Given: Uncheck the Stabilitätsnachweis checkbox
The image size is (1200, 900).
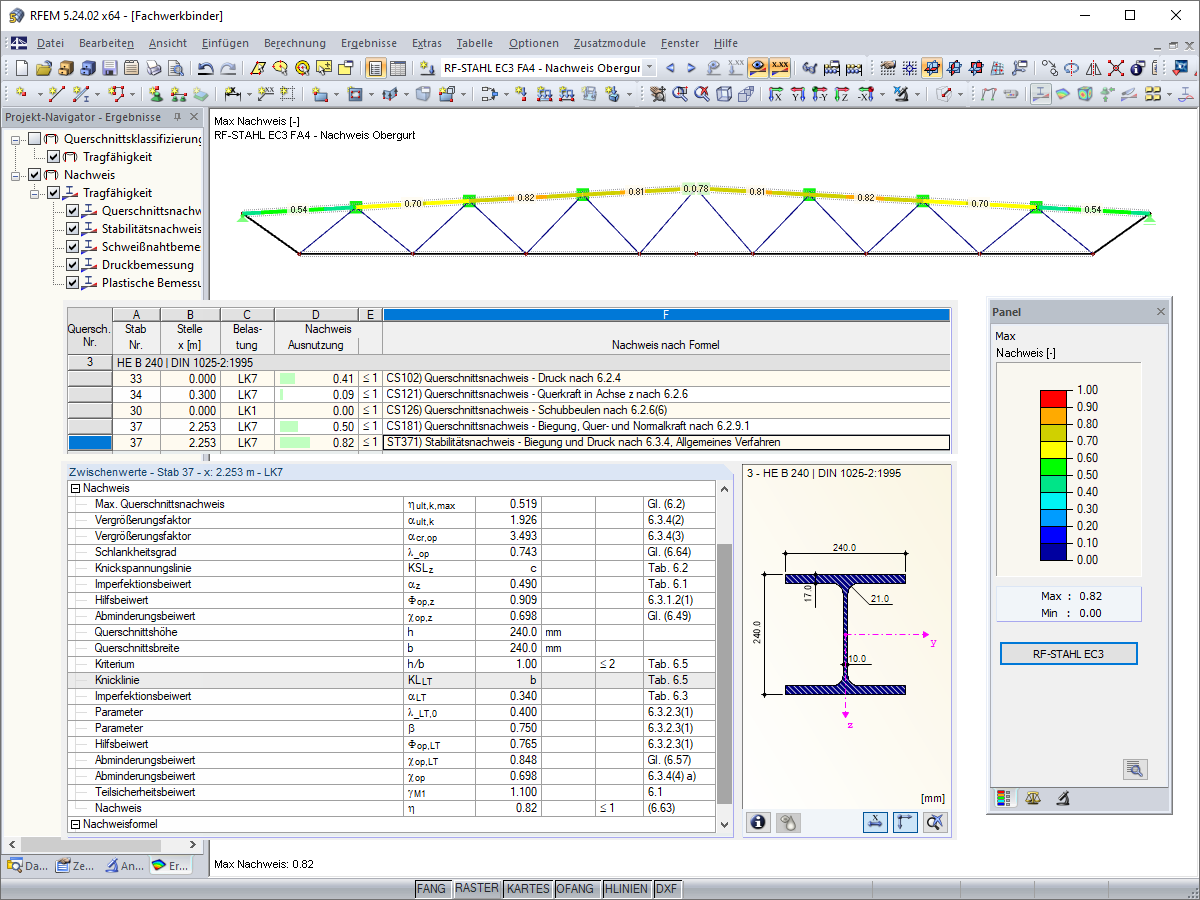Looking at the screenshot, I should click(x=72, y=229).
